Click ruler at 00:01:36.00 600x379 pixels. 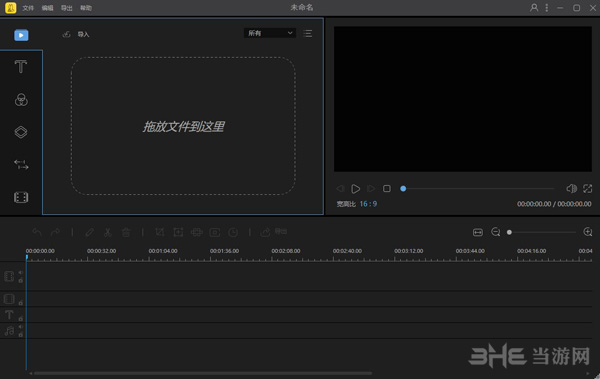224,251
